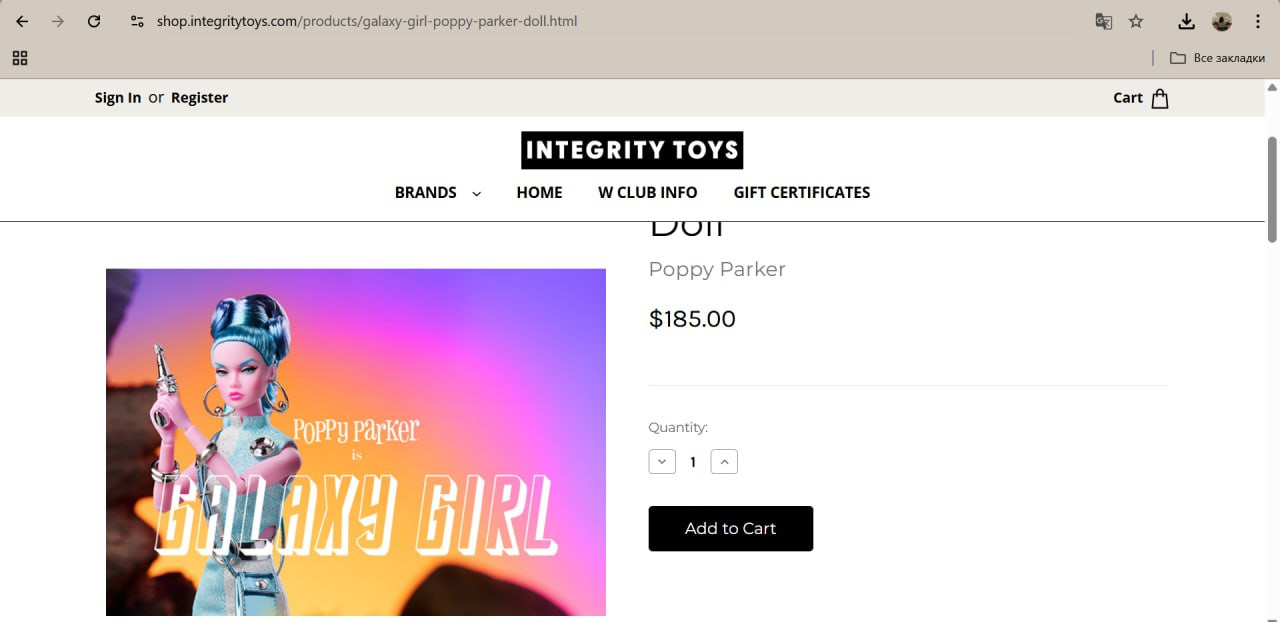
Task: Open the site information icon in address bar
Action: coord(137,21)
